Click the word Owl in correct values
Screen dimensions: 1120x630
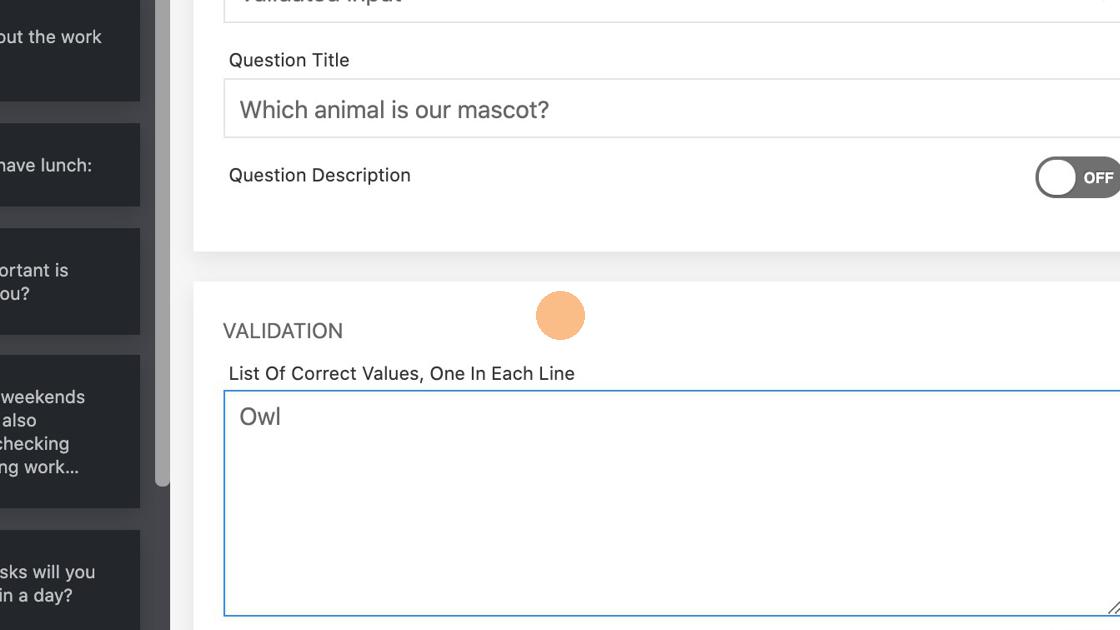click(260, 417)
